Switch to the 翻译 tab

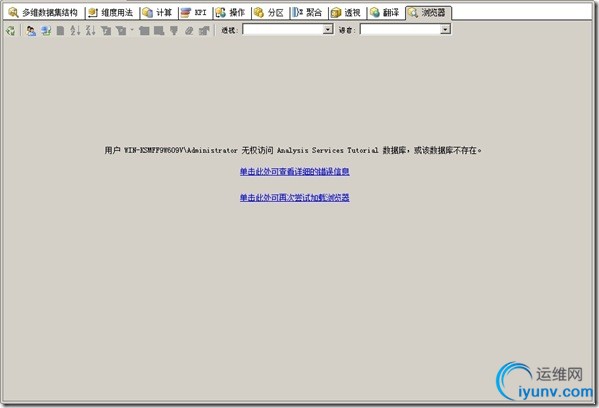pos(385,13)
